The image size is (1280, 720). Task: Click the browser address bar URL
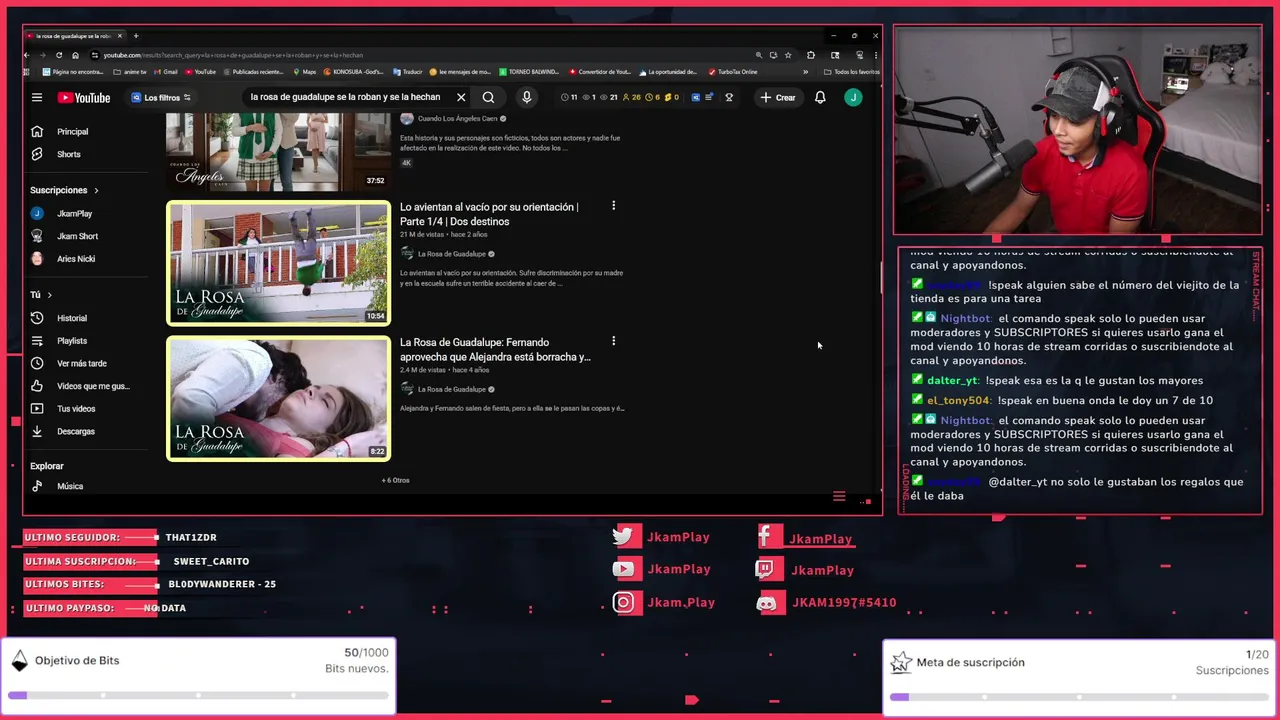click(x=233, y=55)
